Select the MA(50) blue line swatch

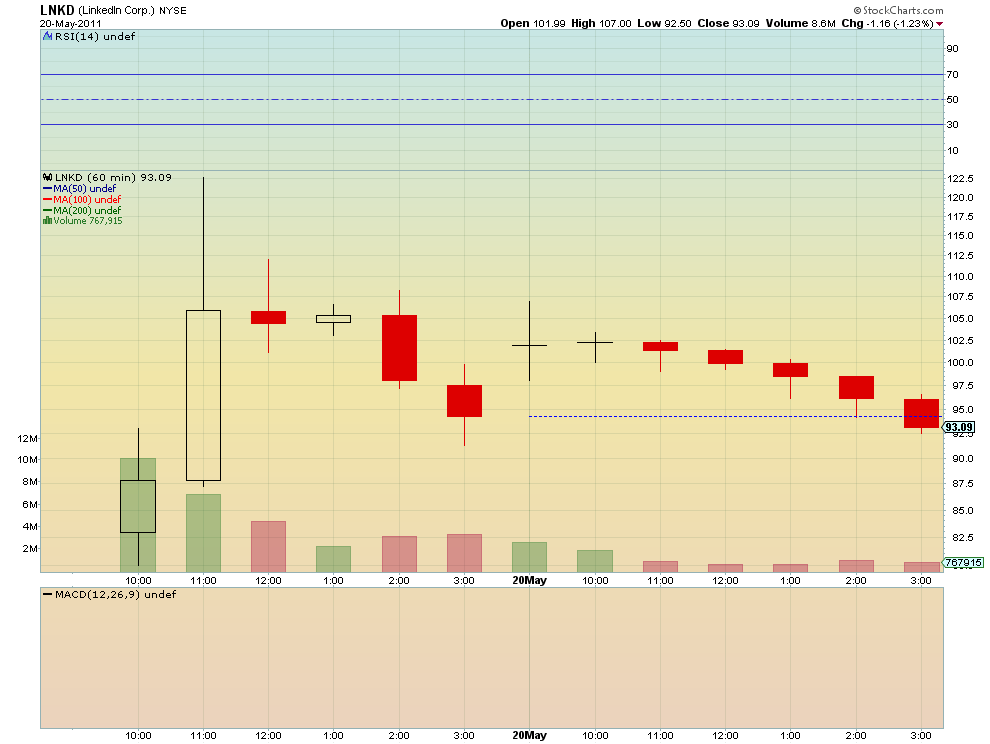click(x=47, y=188)
